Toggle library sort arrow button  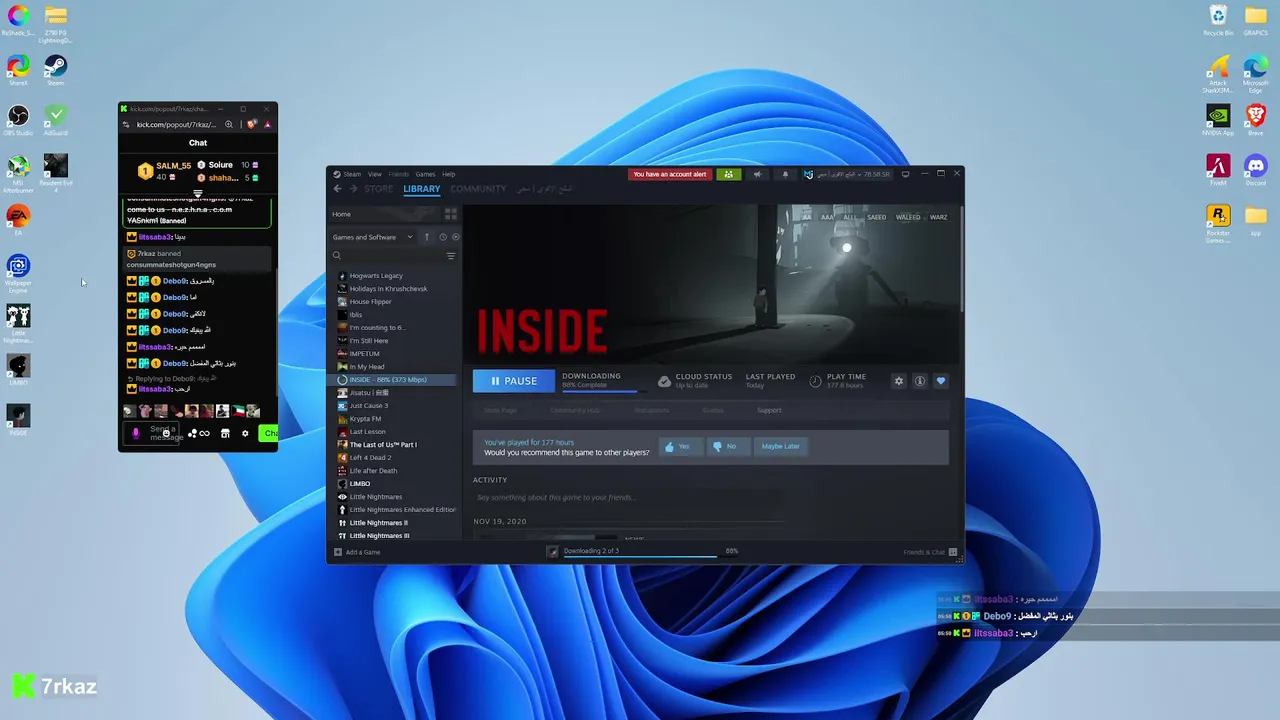point(427,237)
